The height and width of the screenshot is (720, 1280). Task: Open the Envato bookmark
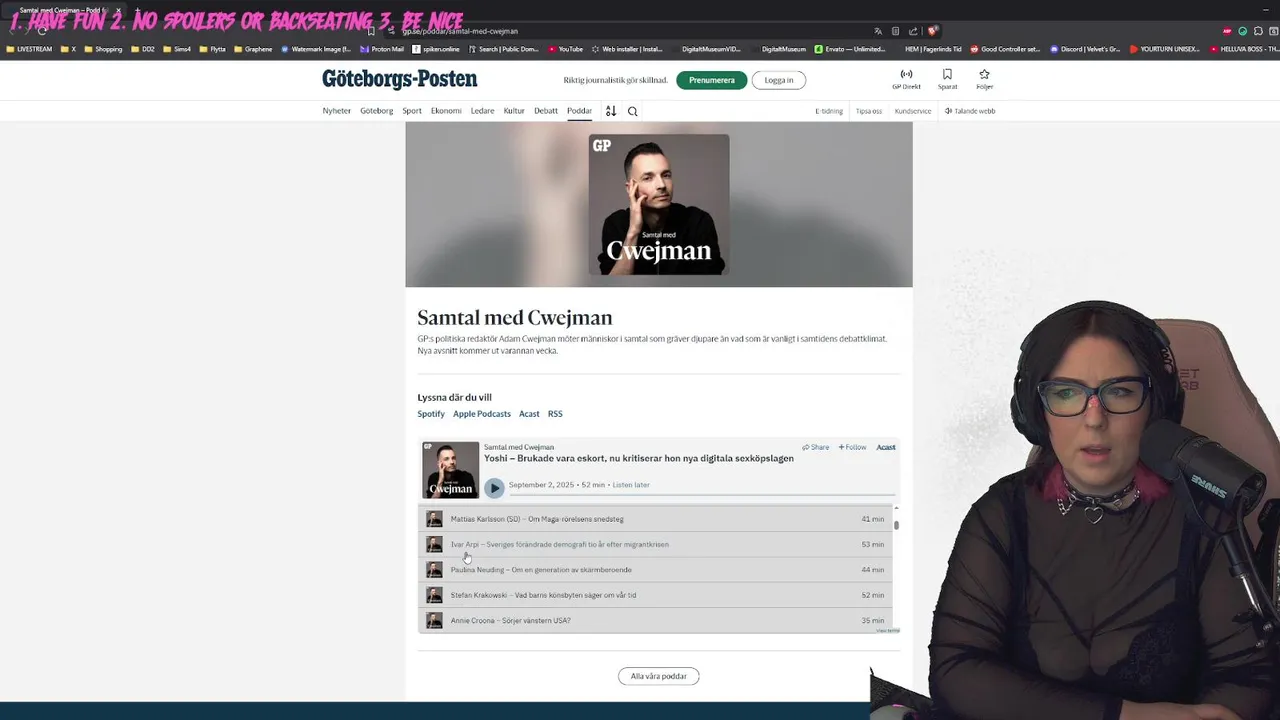pos(851,49)
